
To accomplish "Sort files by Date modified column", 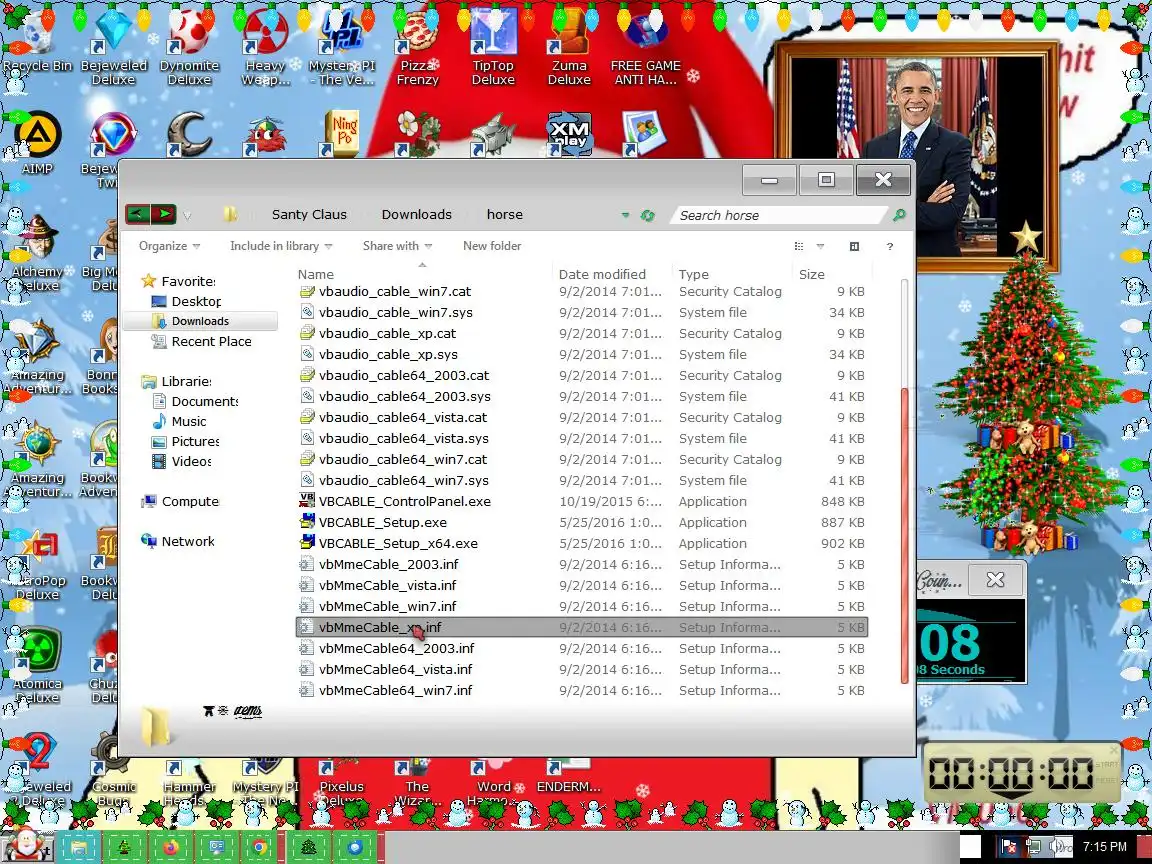I will [613, 274].
